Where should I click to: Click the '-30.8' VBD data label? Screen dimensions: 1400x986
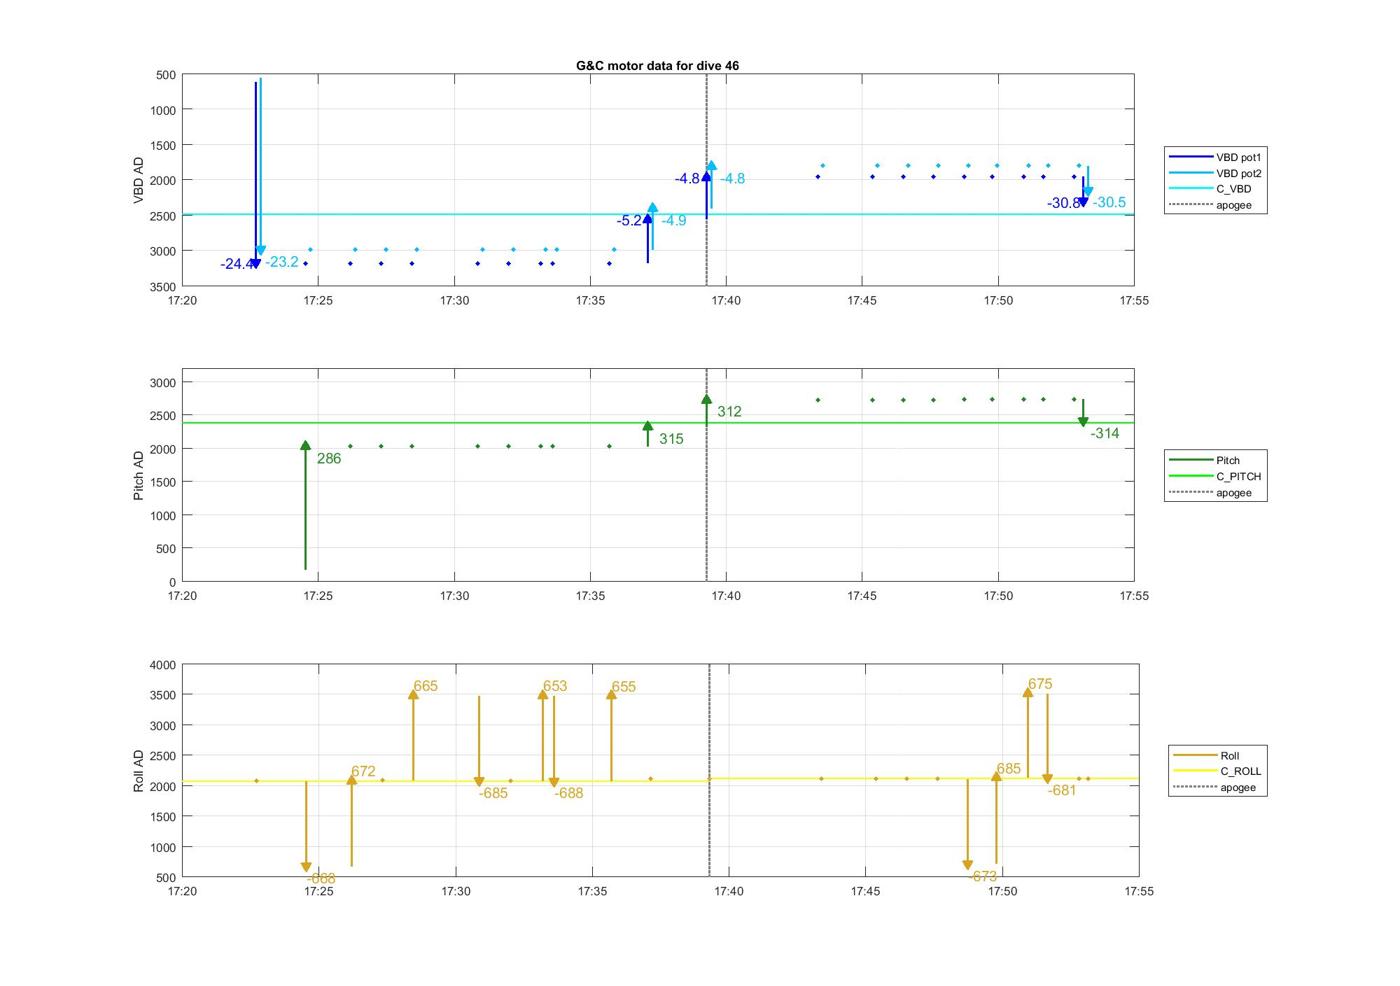point(1063,203)
